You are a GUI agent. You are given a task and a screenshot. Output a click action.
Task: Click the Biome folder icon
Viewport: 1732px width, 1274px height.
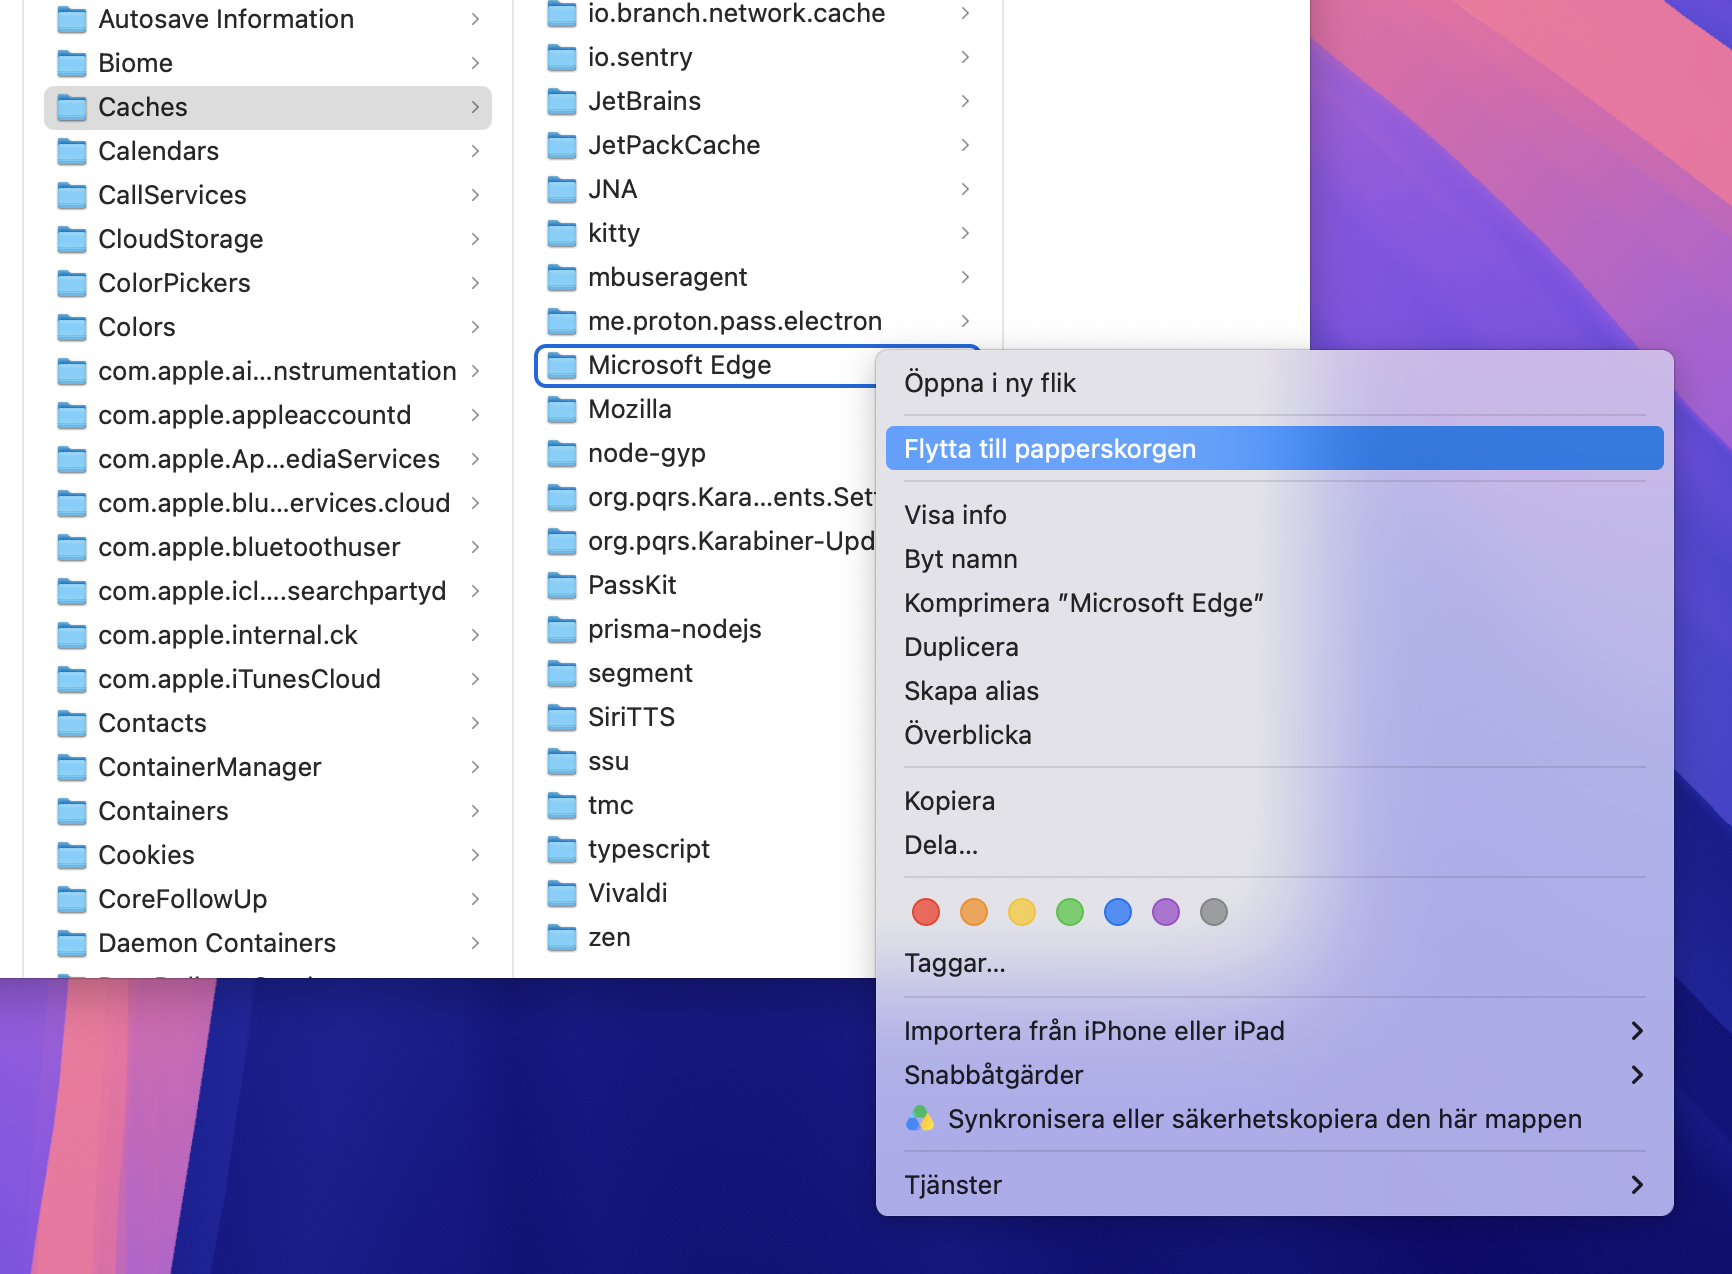coord(72,63)
